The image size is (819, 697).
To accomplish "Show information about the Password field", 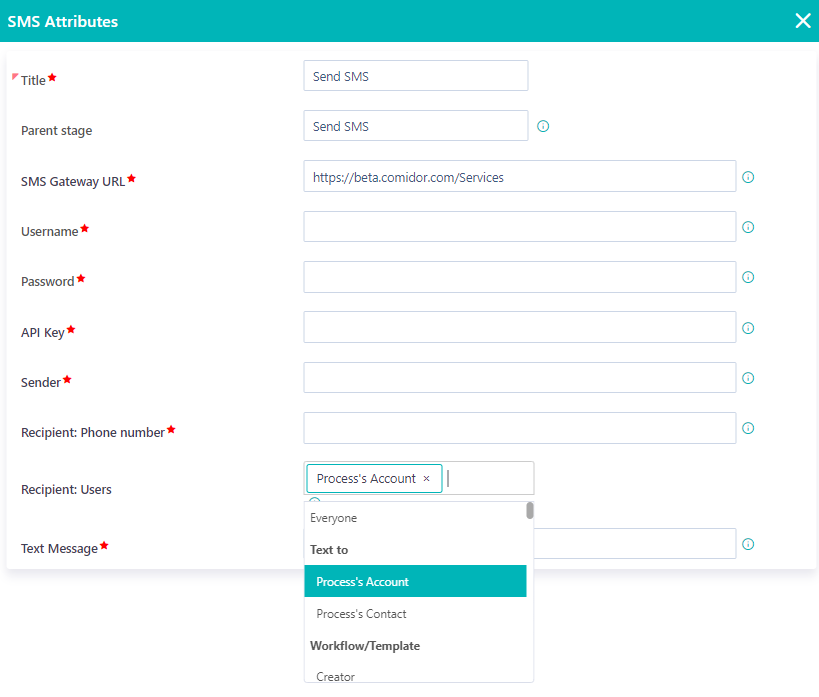I will [x=748, y=277].
